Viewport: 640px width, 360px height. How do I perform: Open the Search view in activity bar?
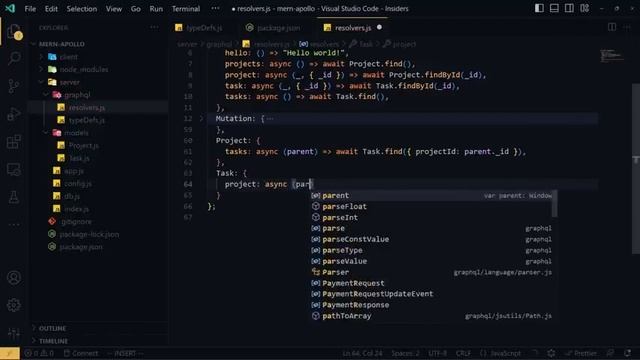pyautogui.click(x=13, y=58)
